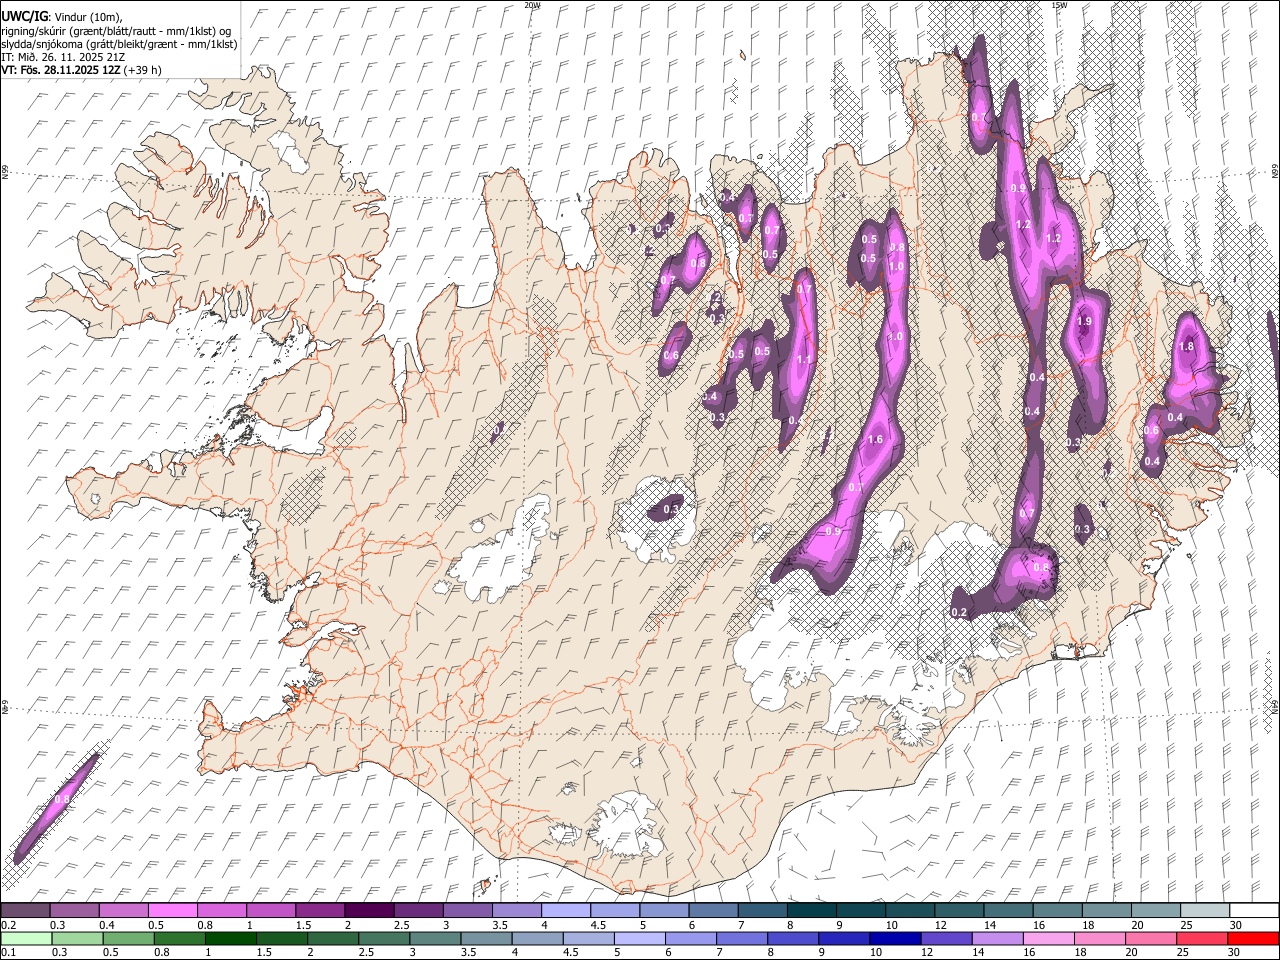The height and width of the screenshot is (960, 1280).
Task: Pick the dull purple 0.2–0.3 snow legend swatch
Action: point(26,910)
